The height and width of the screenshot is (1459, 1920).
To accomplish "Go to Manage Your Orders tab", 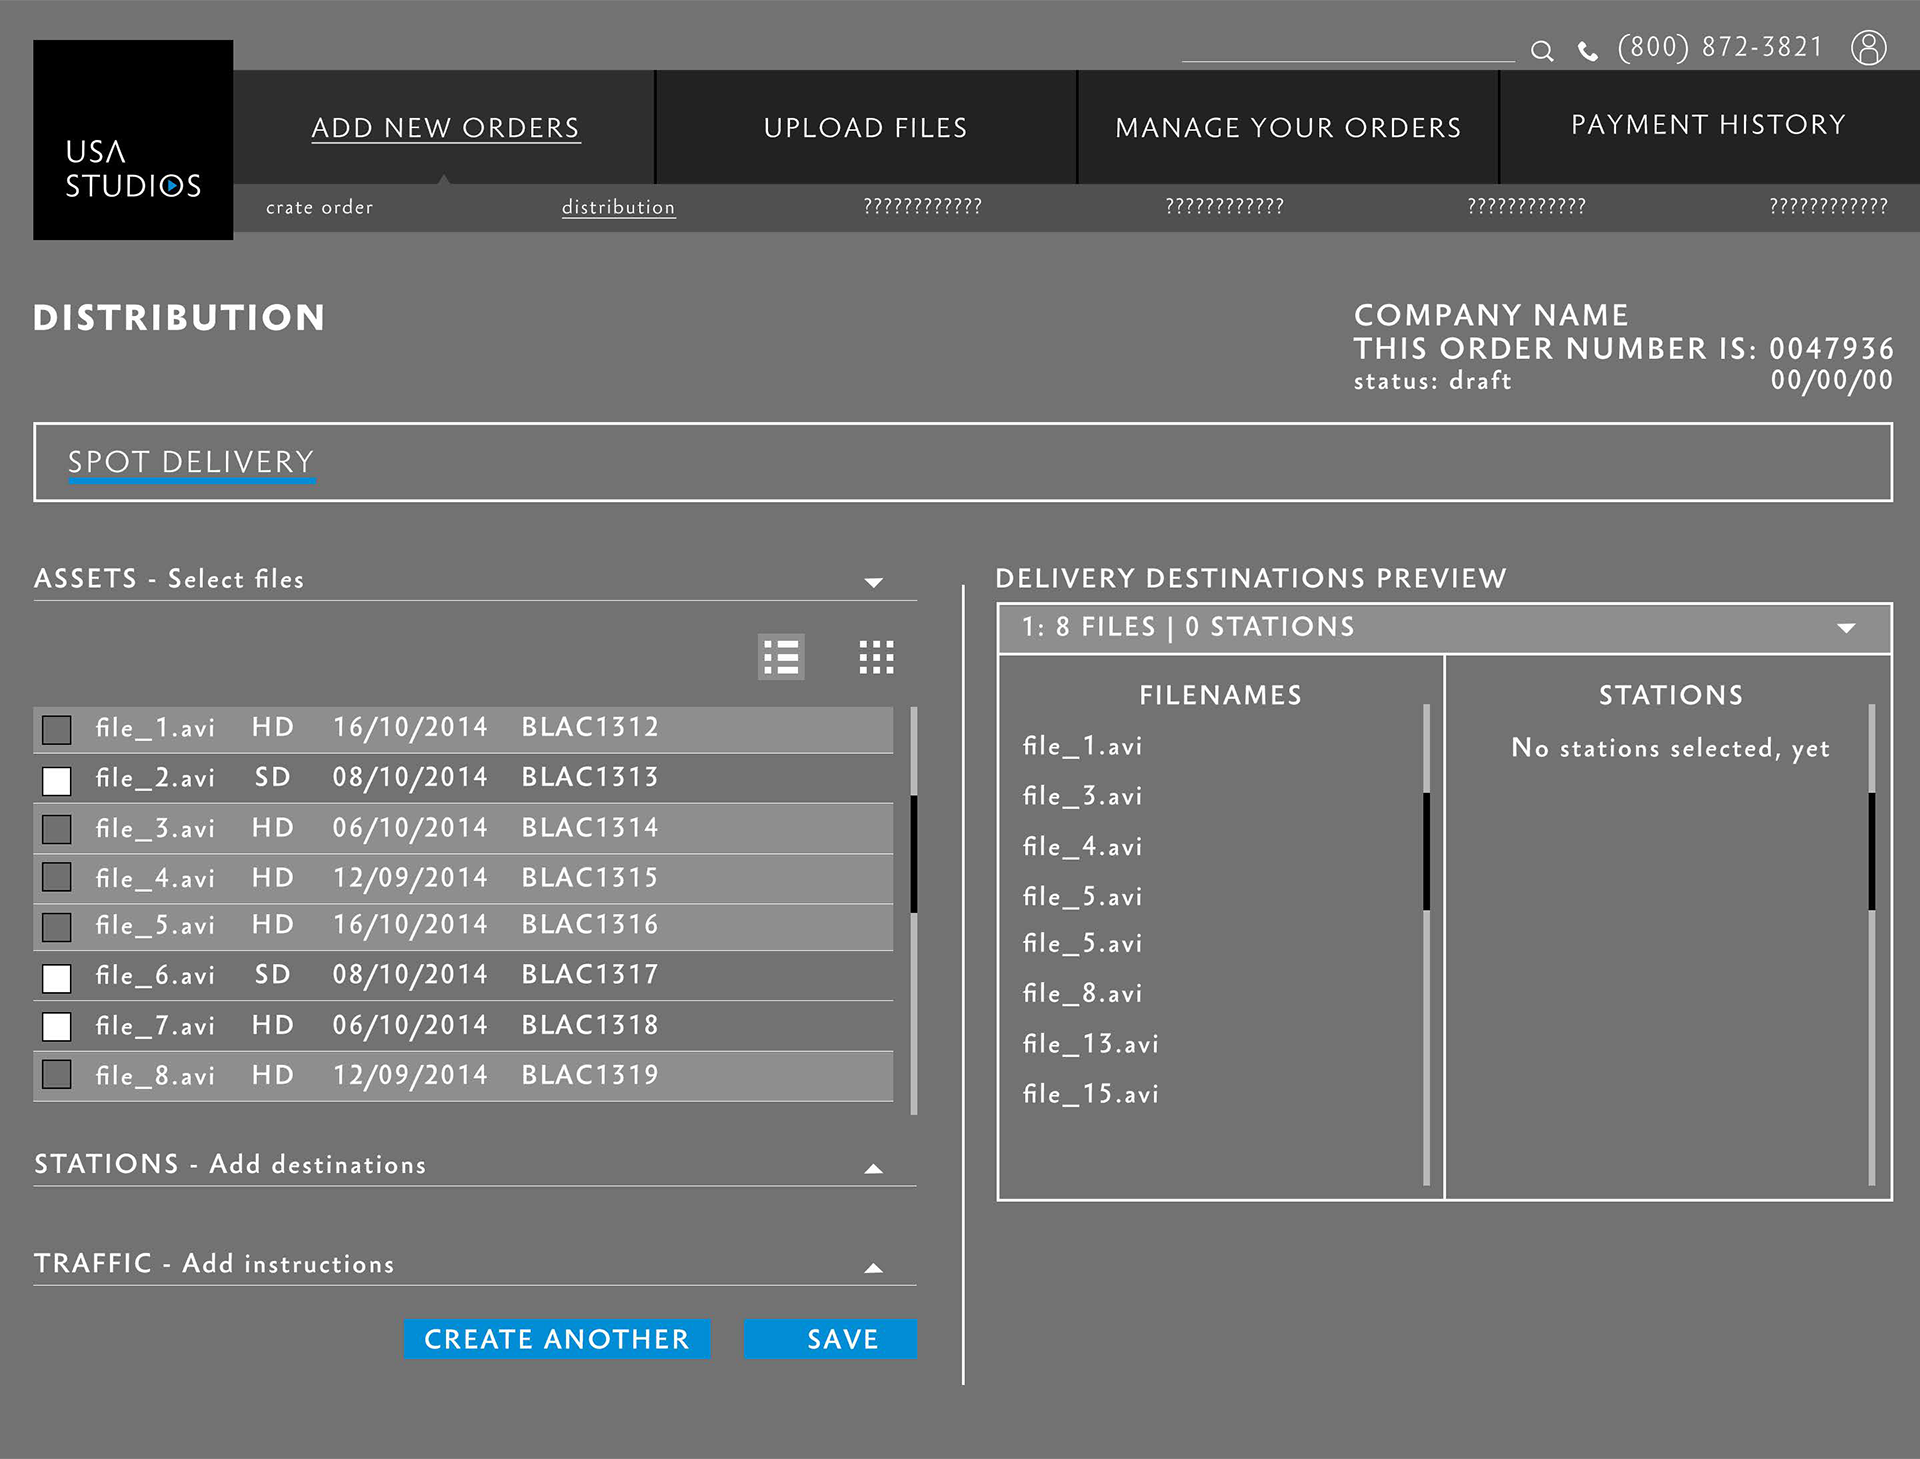I will (1288, 128).
